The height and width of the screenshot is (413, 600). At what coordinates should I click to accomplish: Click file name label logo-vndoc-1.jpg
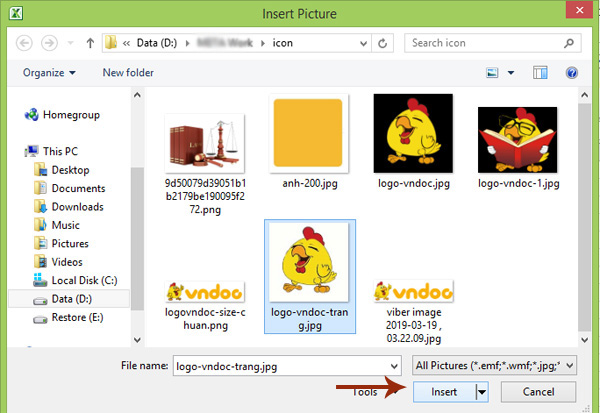coord(518,183)
